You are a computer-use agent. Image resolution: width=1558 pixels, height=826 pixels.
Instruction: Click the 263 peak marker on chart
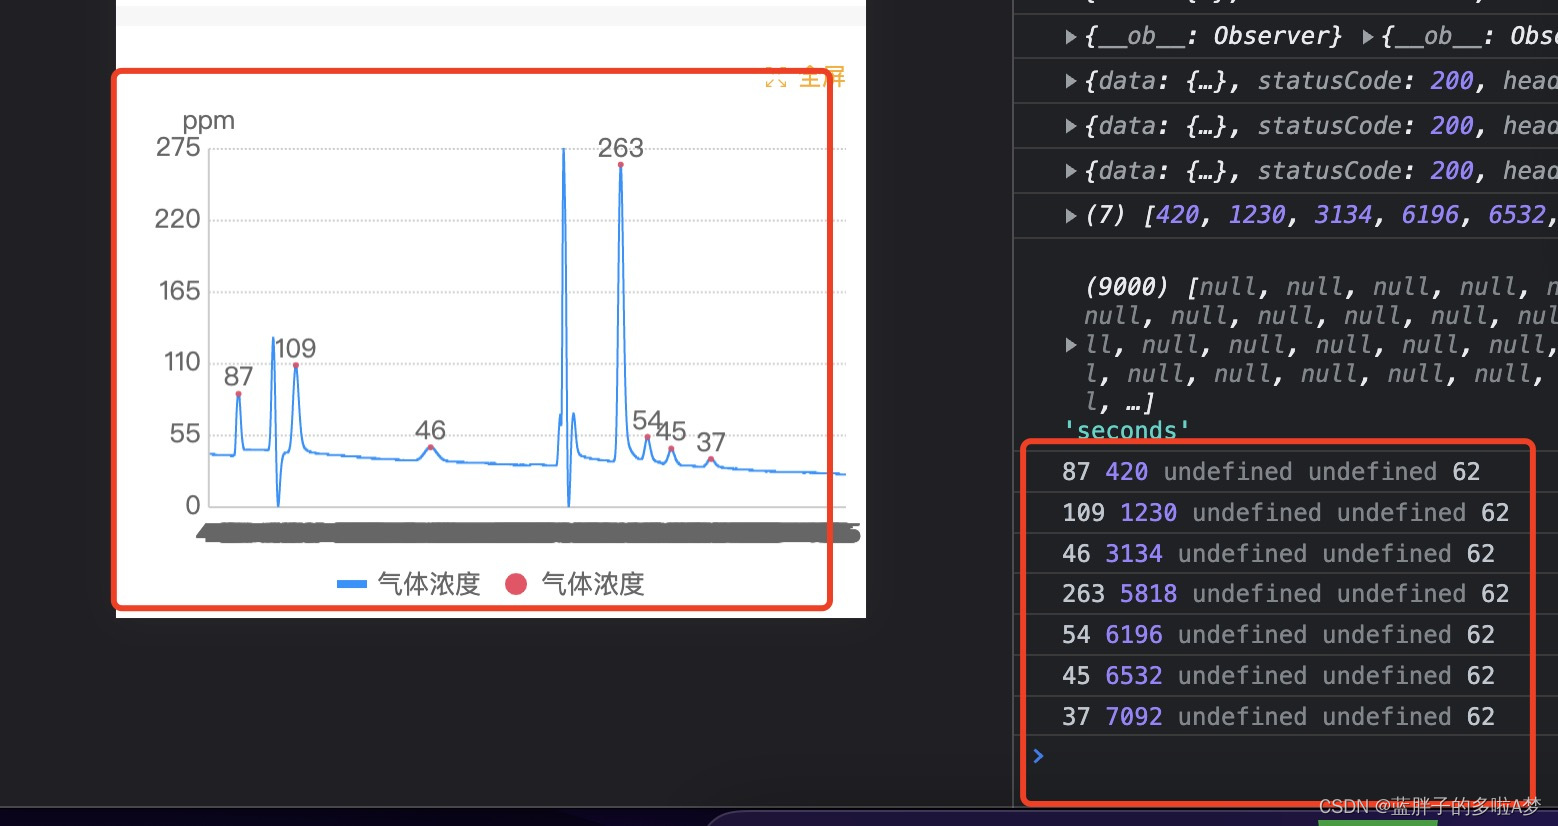point(621,165)
